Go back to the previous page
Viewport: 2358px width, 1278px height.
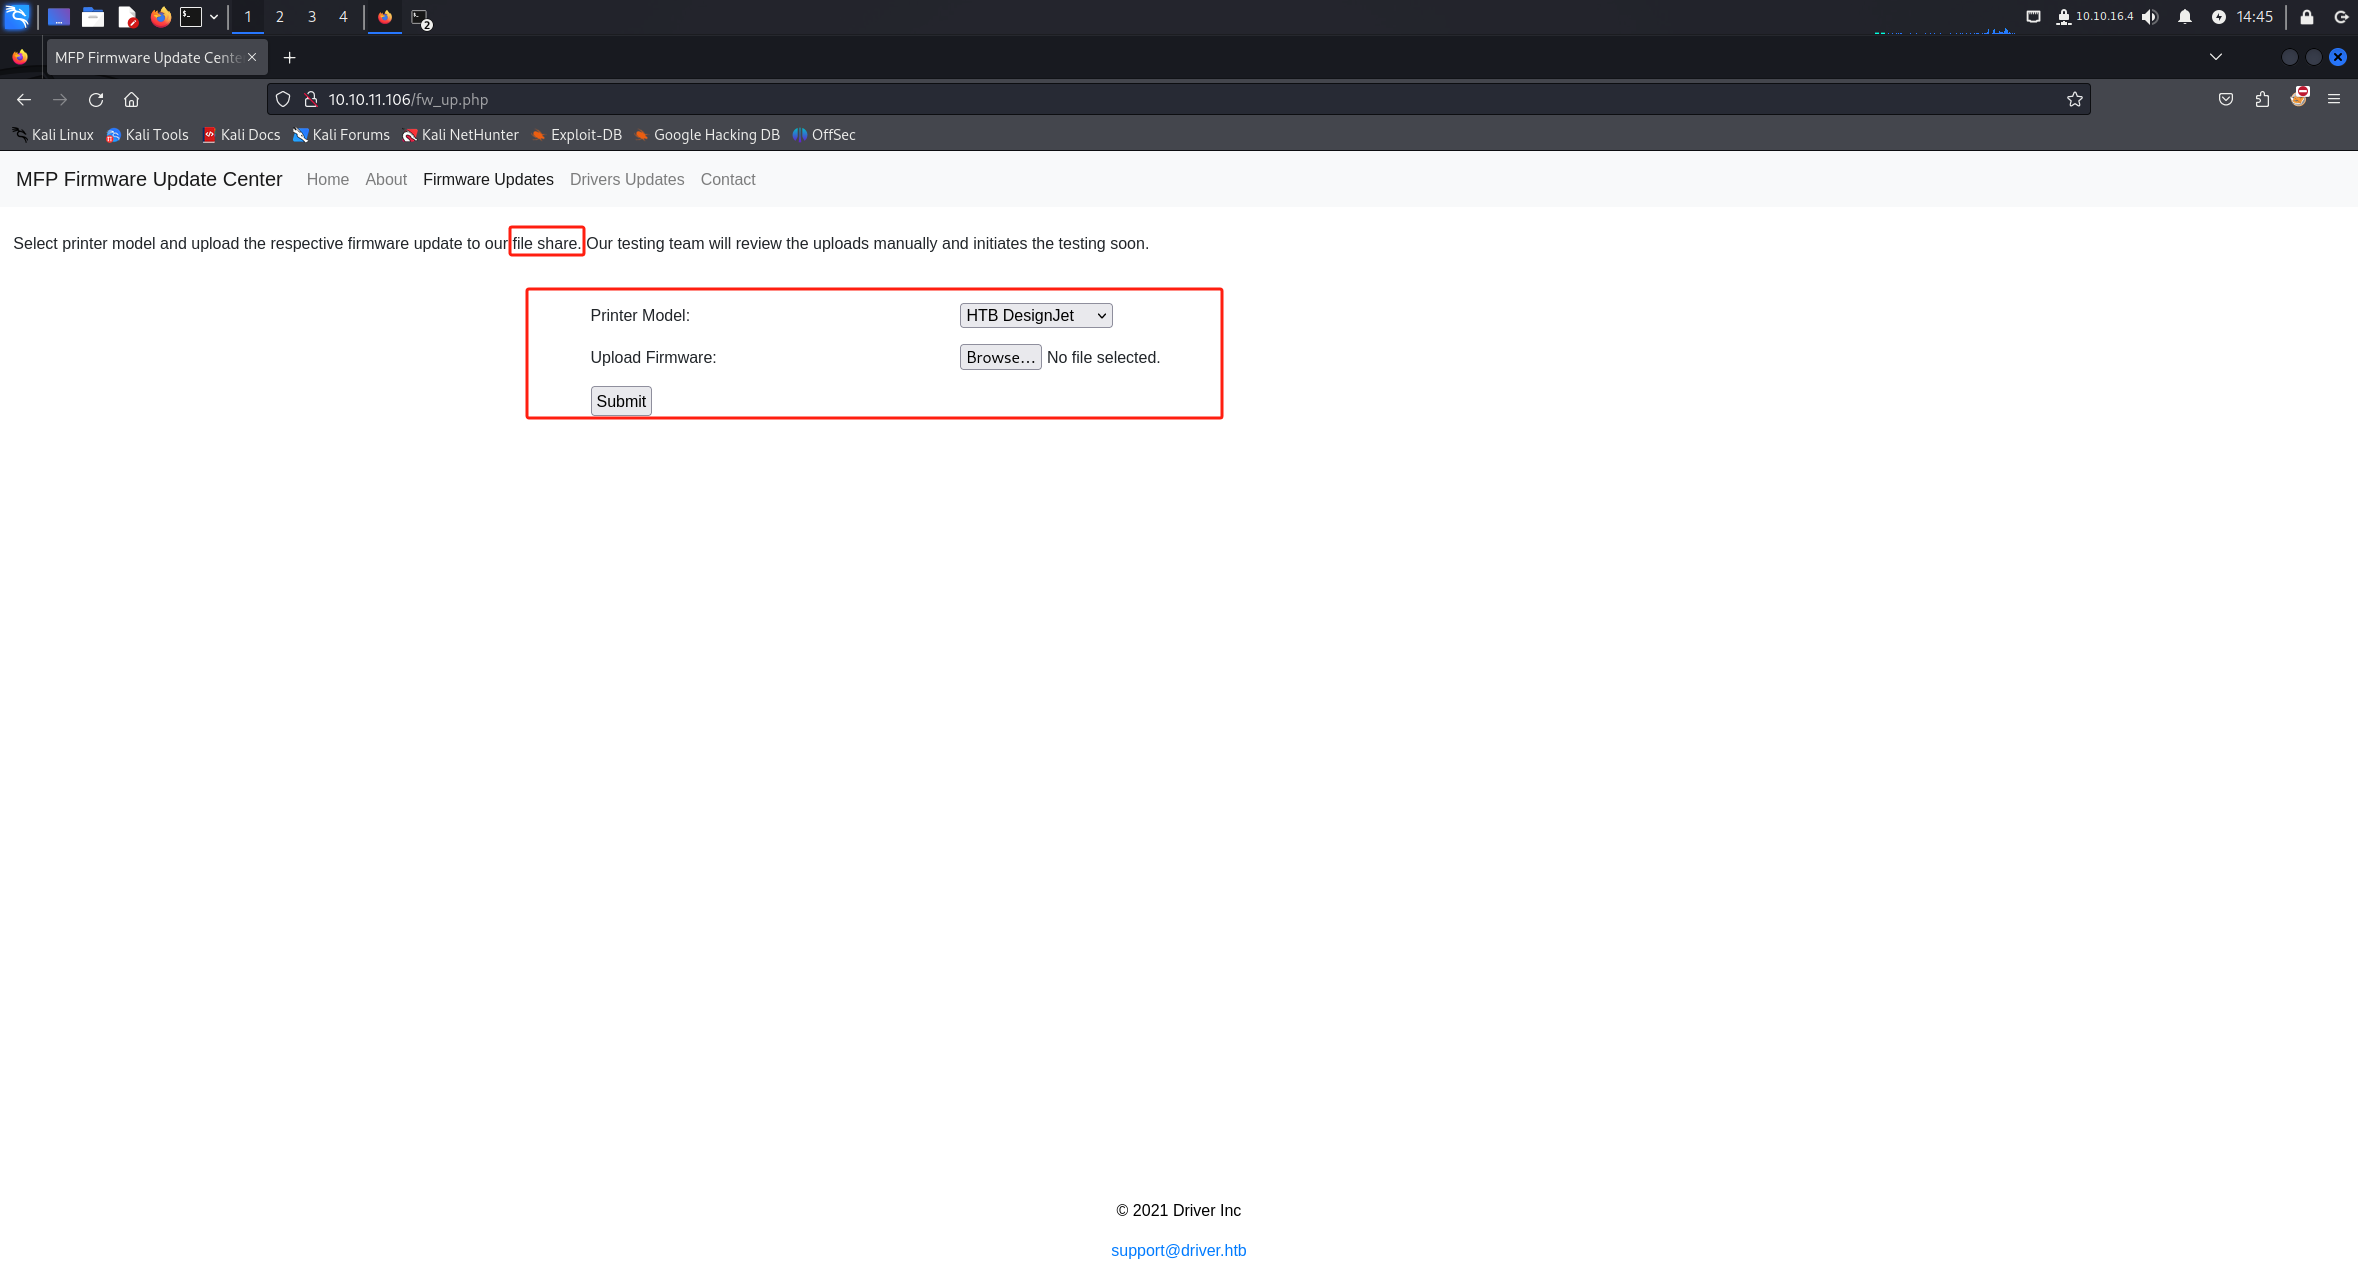24,99
